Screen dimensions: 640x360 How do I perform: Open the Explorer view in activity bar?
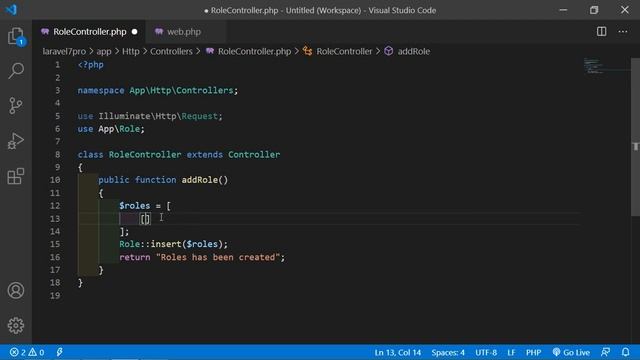click(16, 36)
